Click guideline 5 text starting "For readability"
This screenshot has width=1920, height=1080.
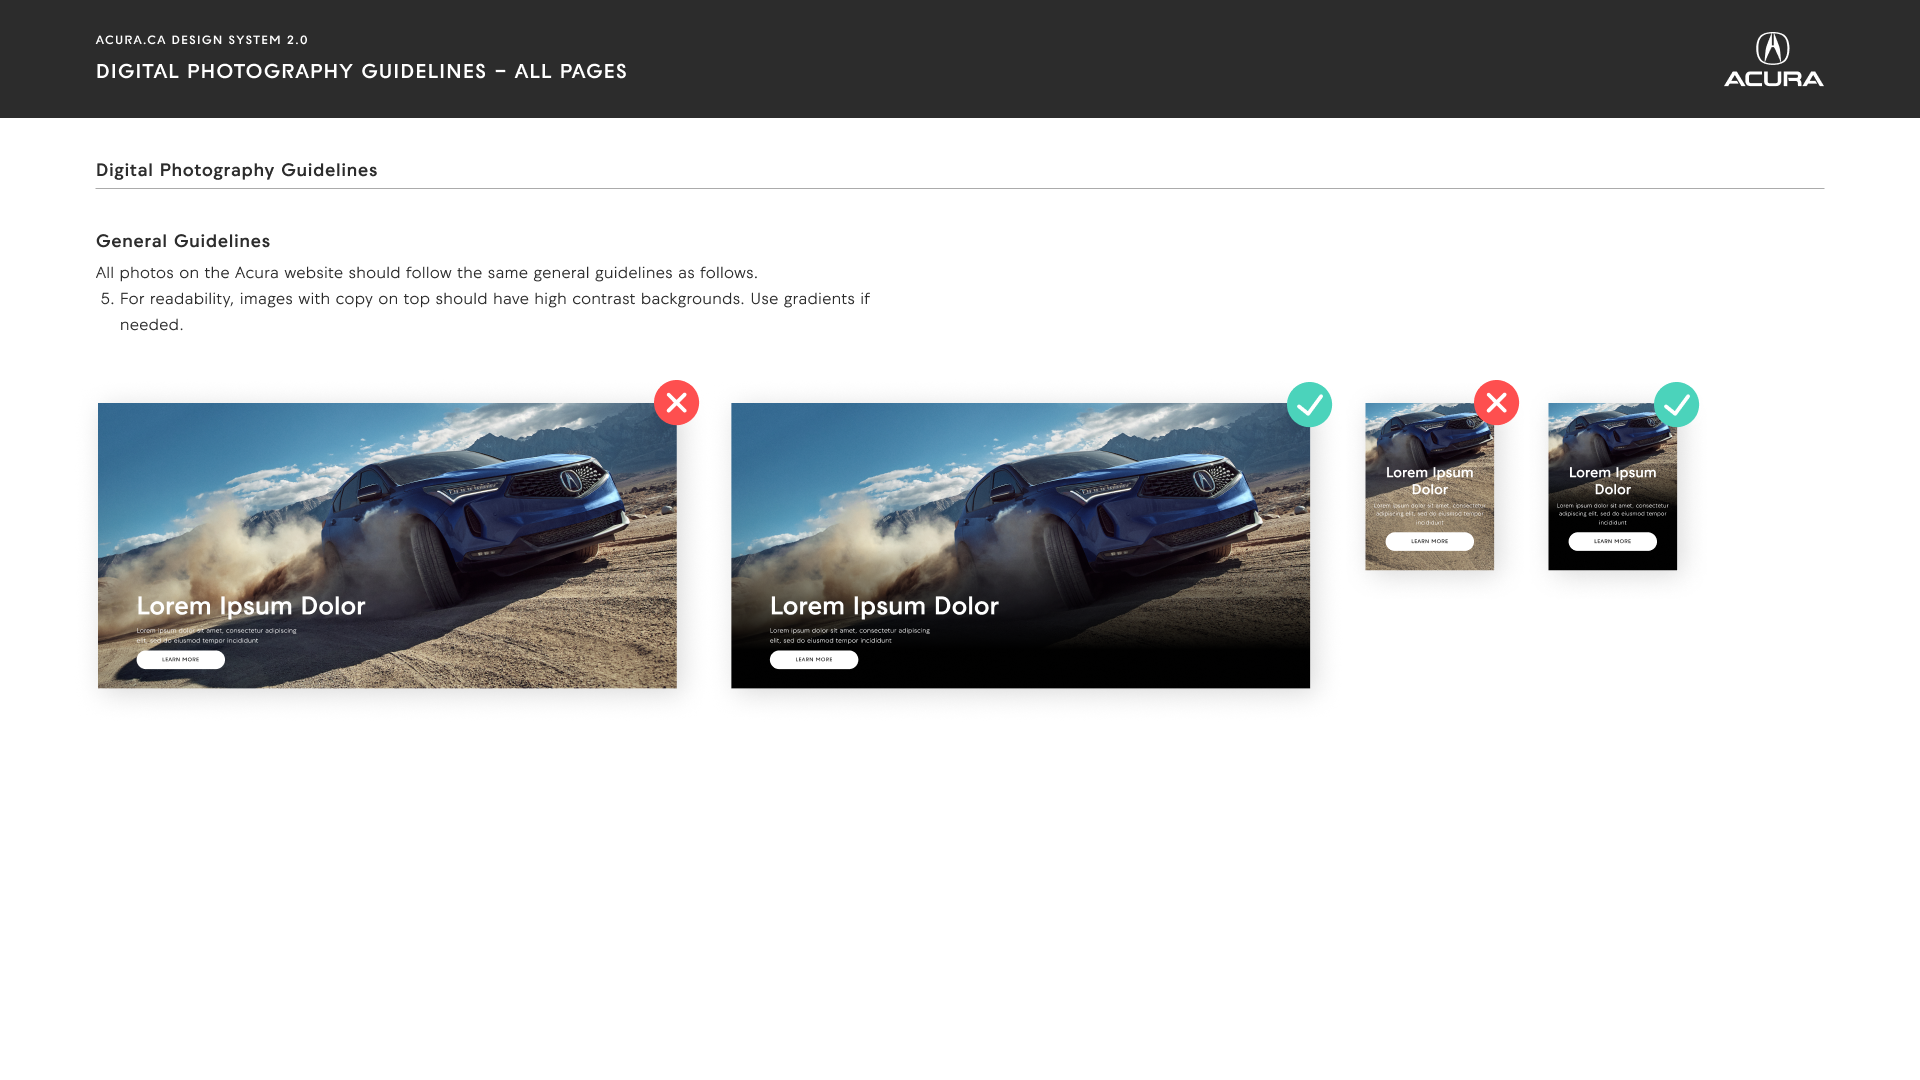click(x=495, y=312)
